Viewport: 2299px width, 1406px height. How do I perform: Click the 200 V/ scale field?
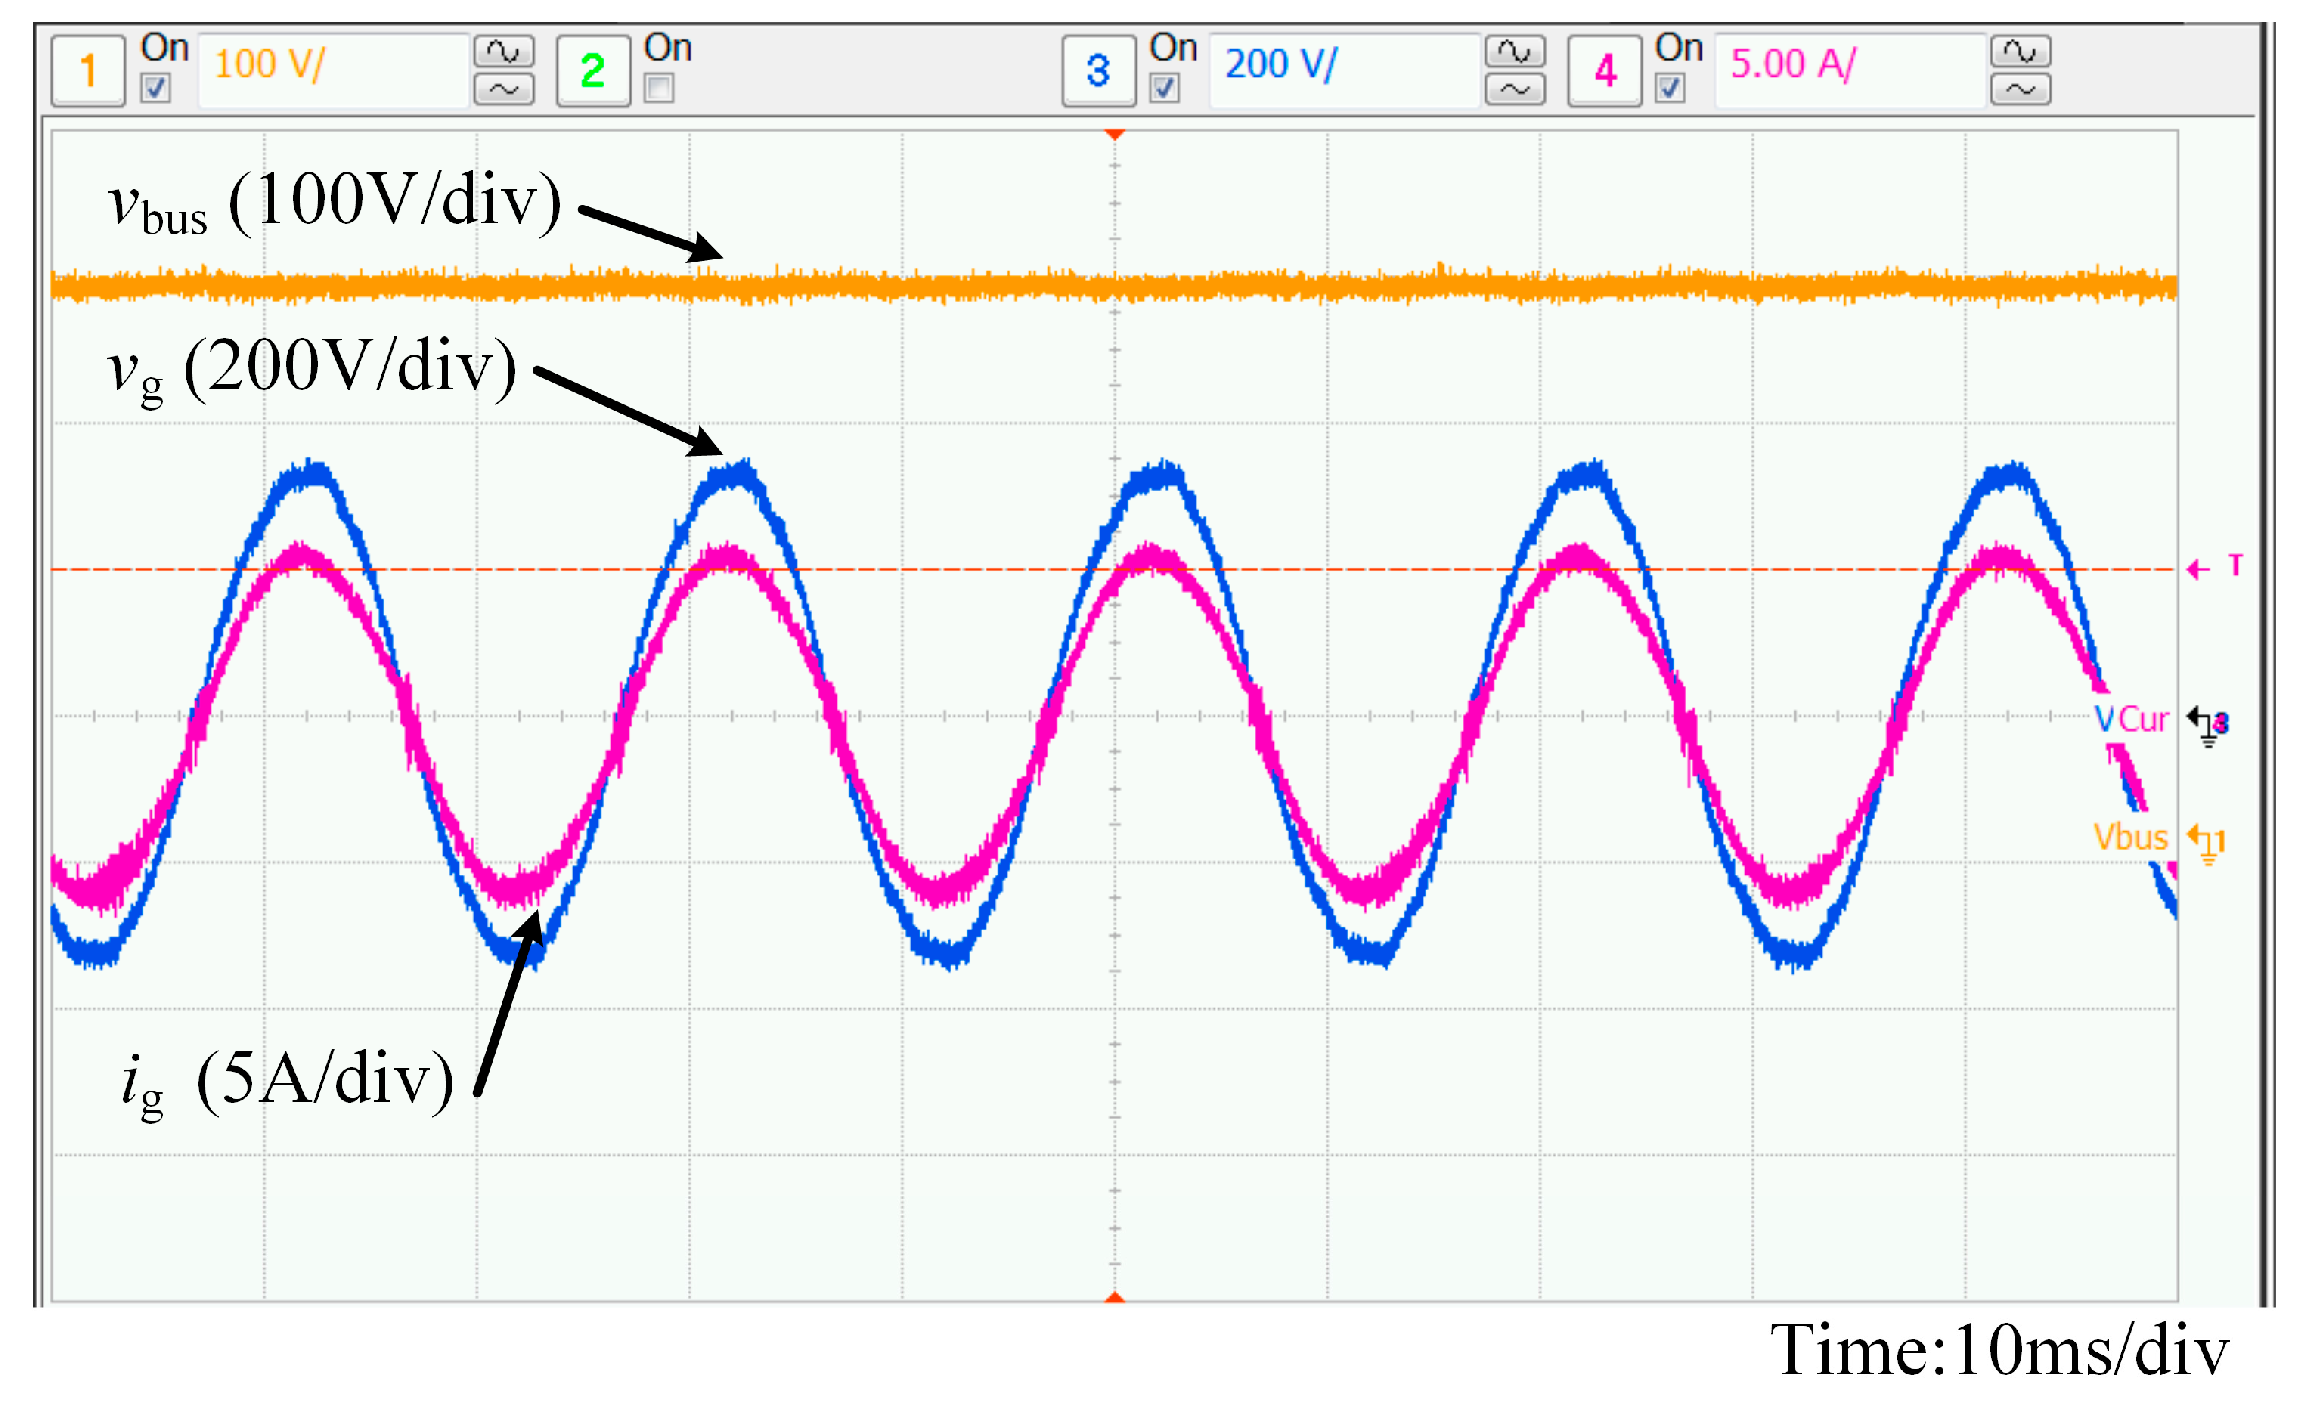coord(1343,68)
